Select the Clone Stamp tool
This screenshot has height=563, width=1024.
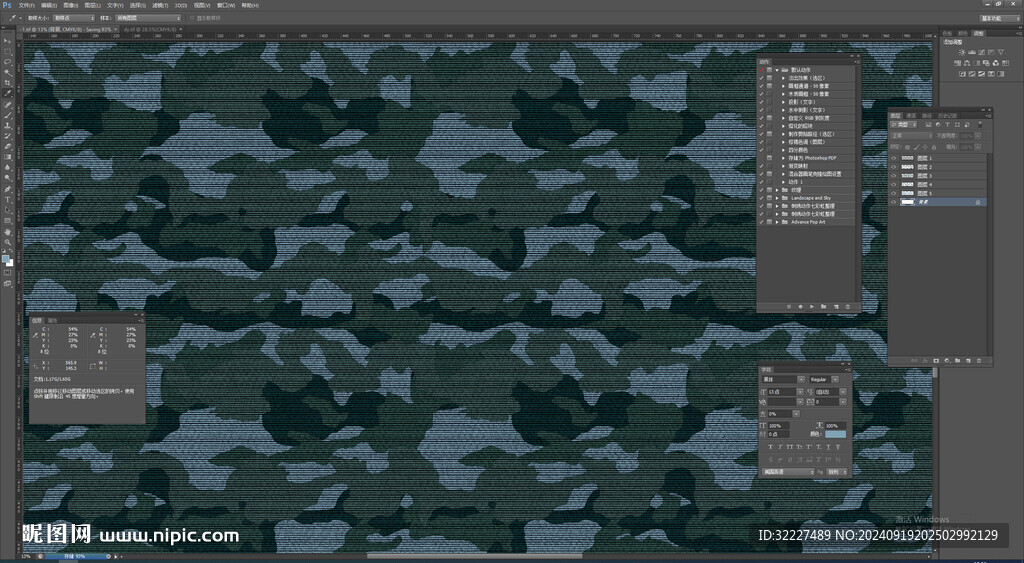click(x=8, y=125)
